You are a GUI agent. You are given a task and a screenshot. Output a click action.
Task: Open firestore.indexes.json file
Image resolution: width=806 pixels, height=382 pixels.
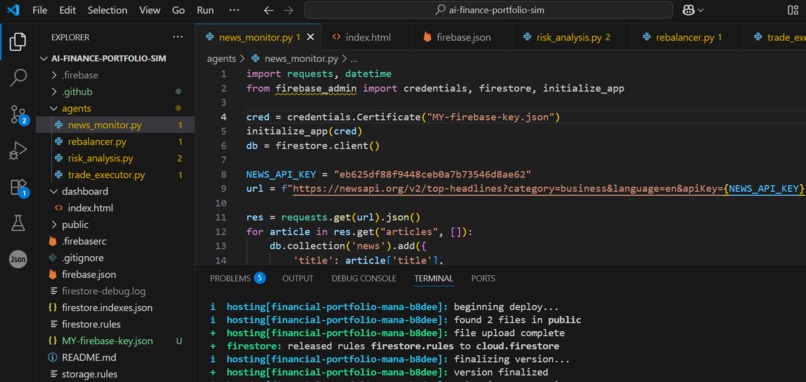coord(107,307)
